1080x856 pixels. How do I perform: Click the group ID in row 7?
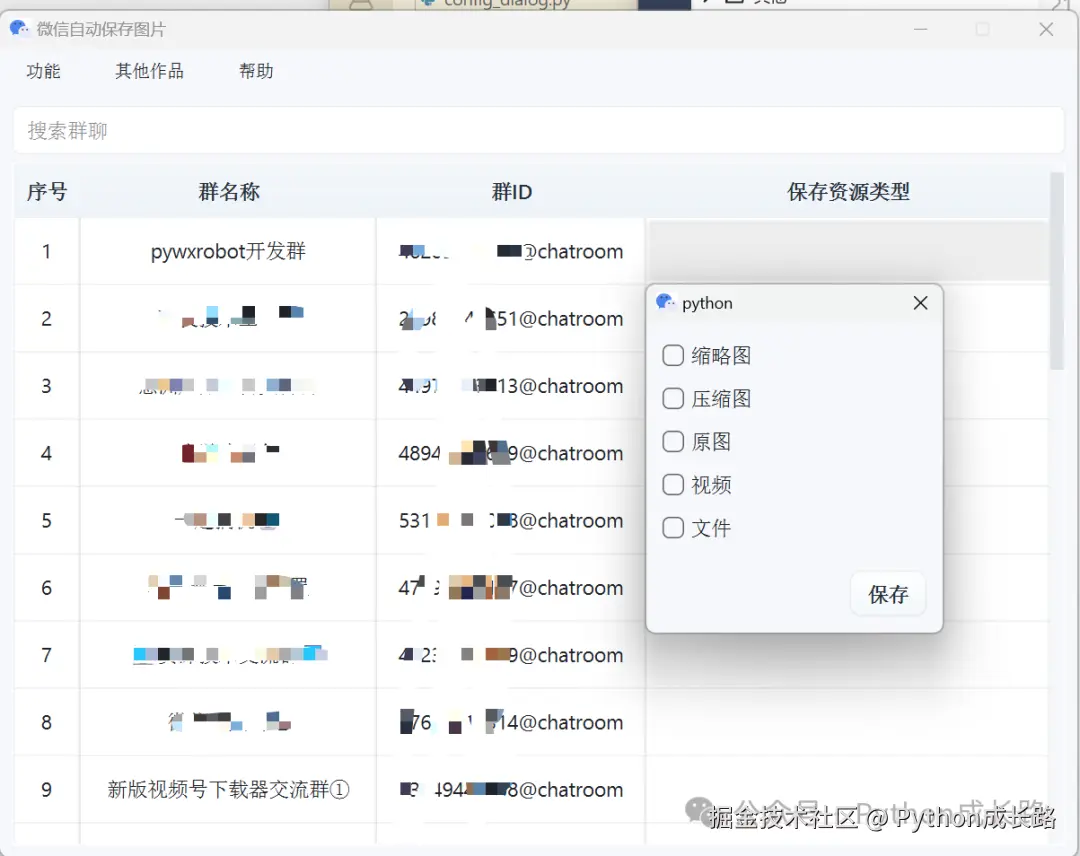coord(510,655)
